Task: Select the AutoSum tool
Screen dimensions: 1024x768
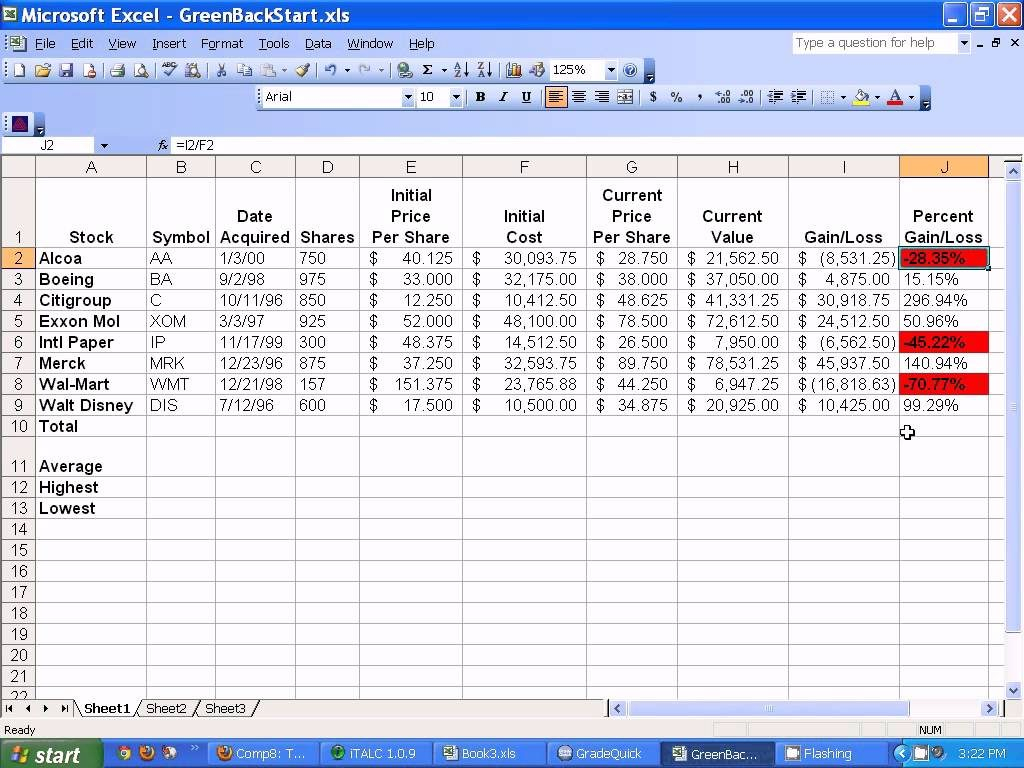Action: coord(426,70)
